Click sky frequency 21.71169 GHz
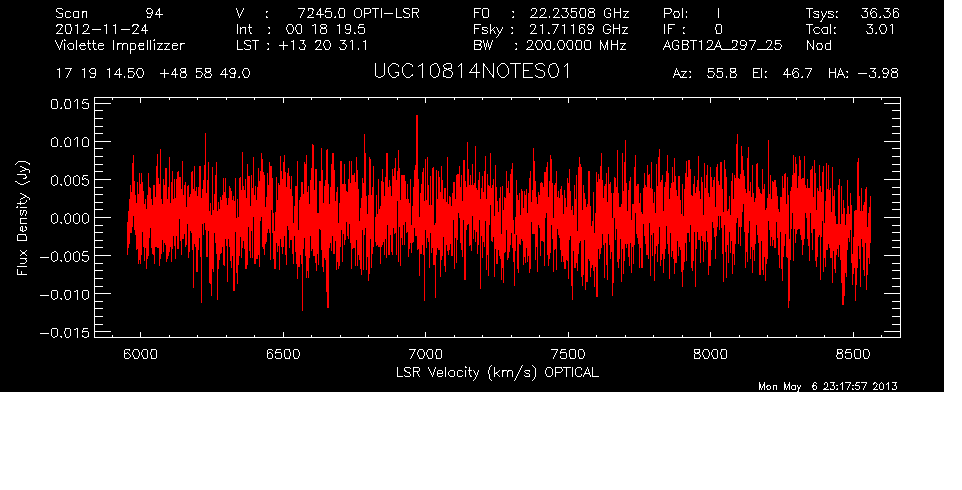962x490 pixels. point(579,29)
